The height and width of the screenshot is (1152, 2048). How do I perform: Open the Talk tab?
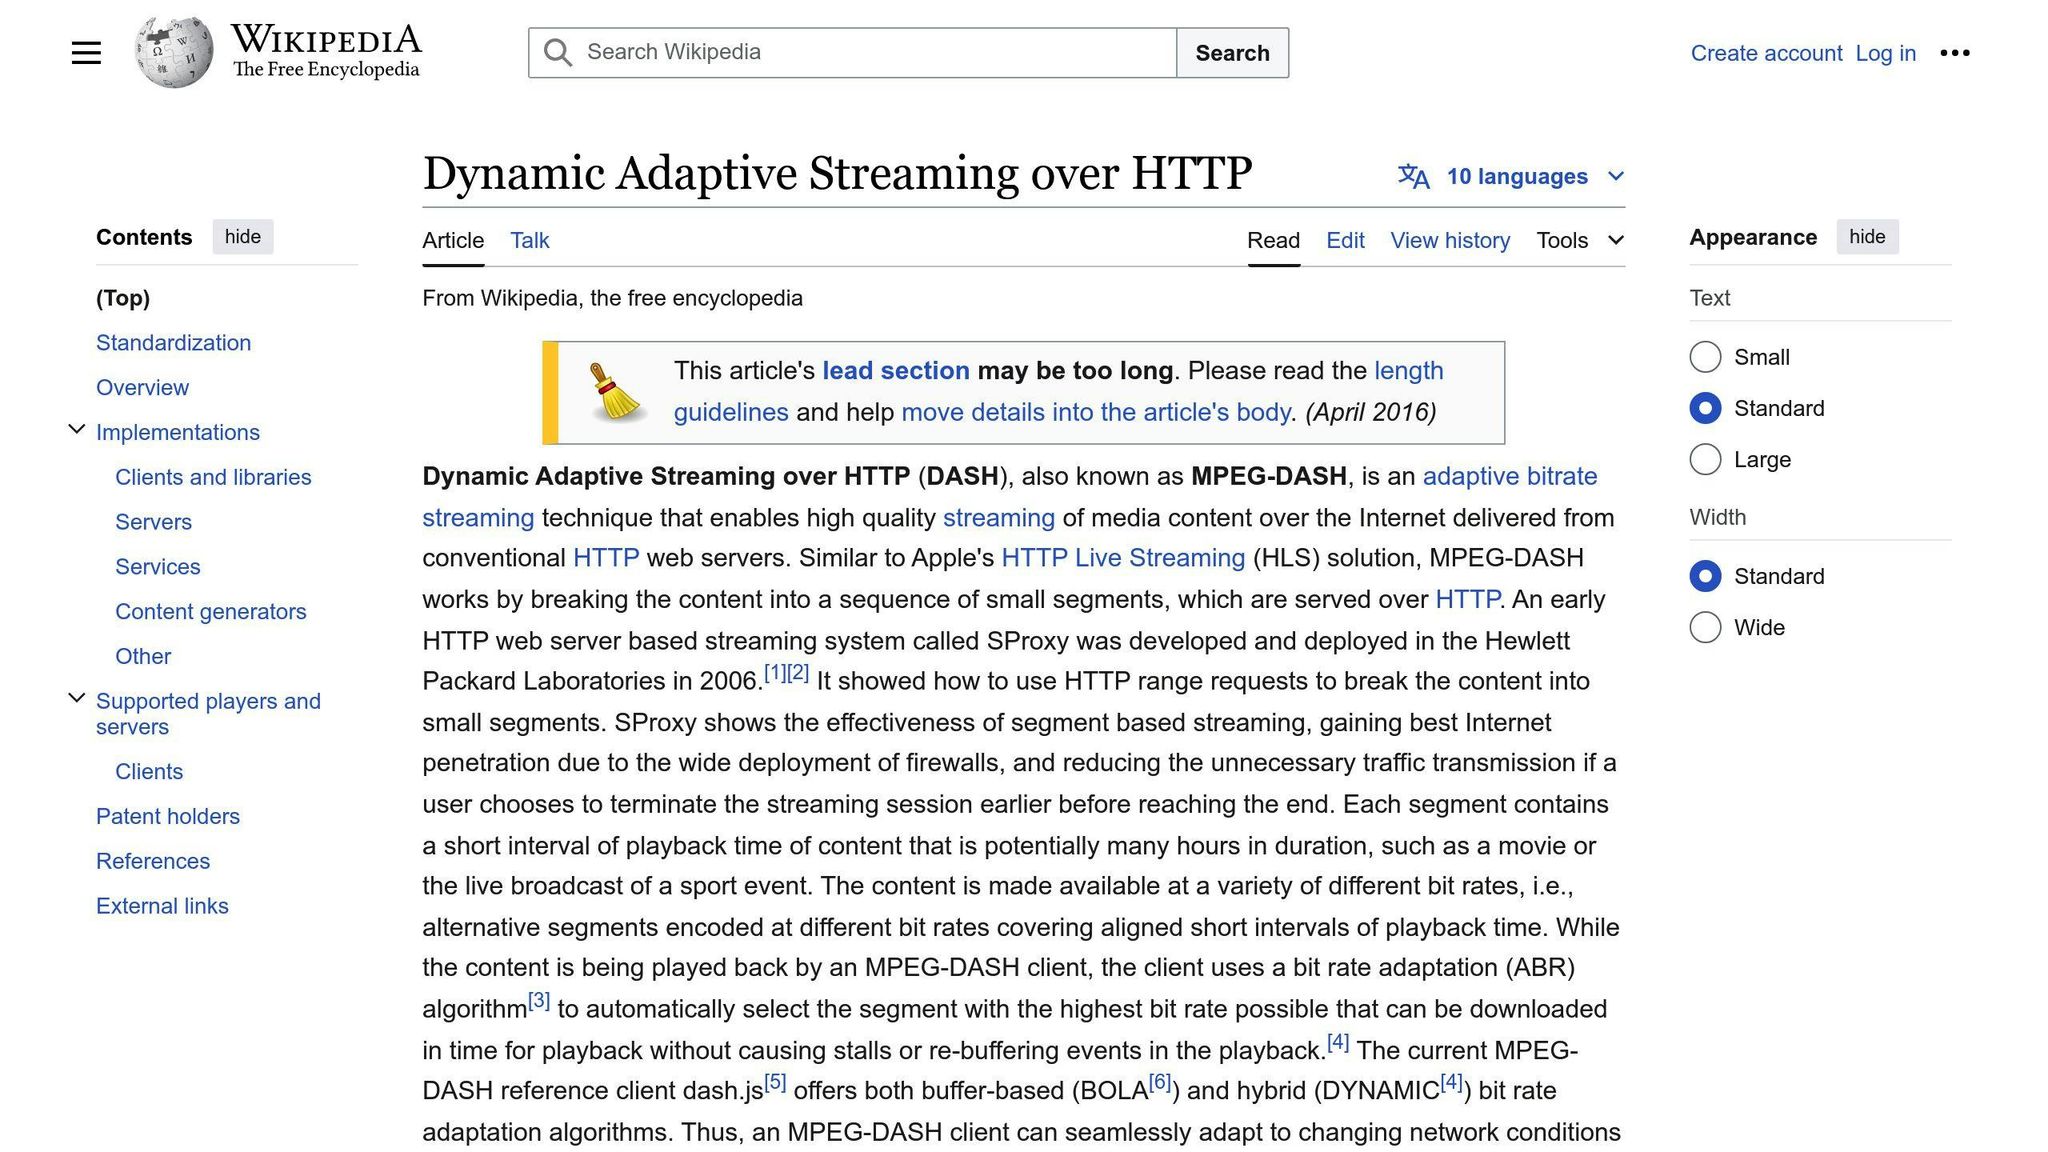coord(529,240)
